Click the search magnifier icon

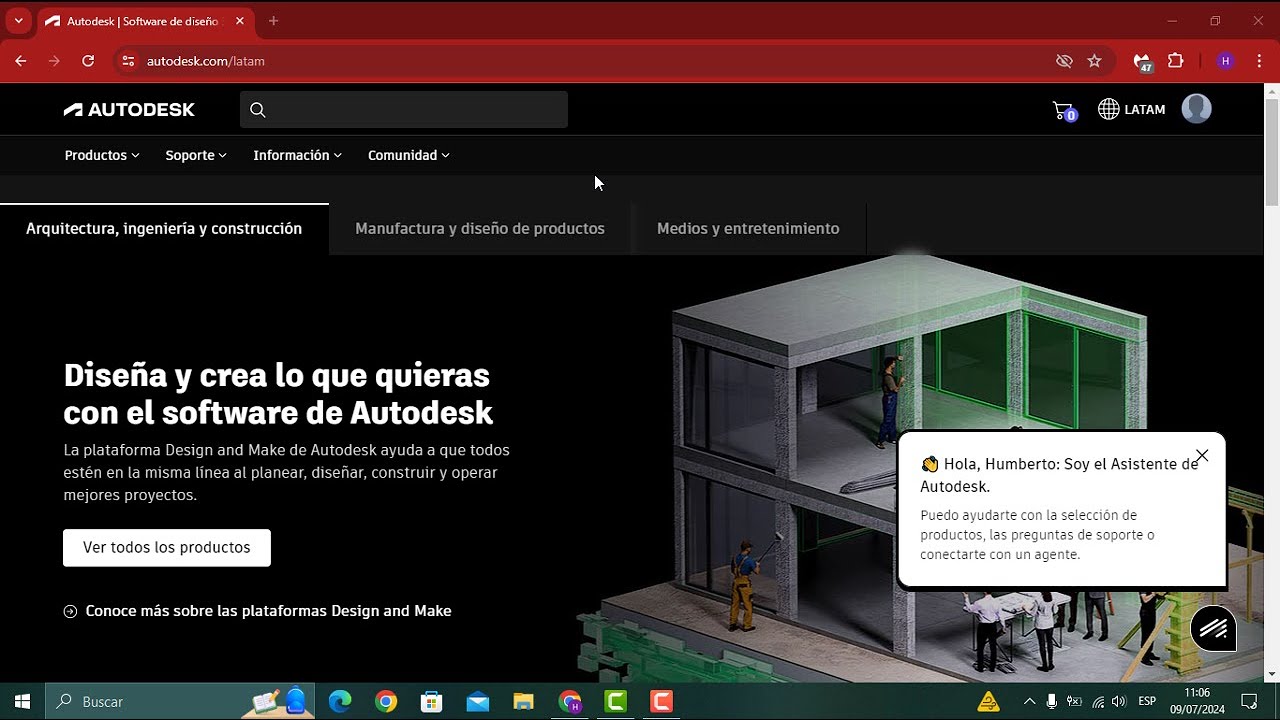[x=258, y=110]
